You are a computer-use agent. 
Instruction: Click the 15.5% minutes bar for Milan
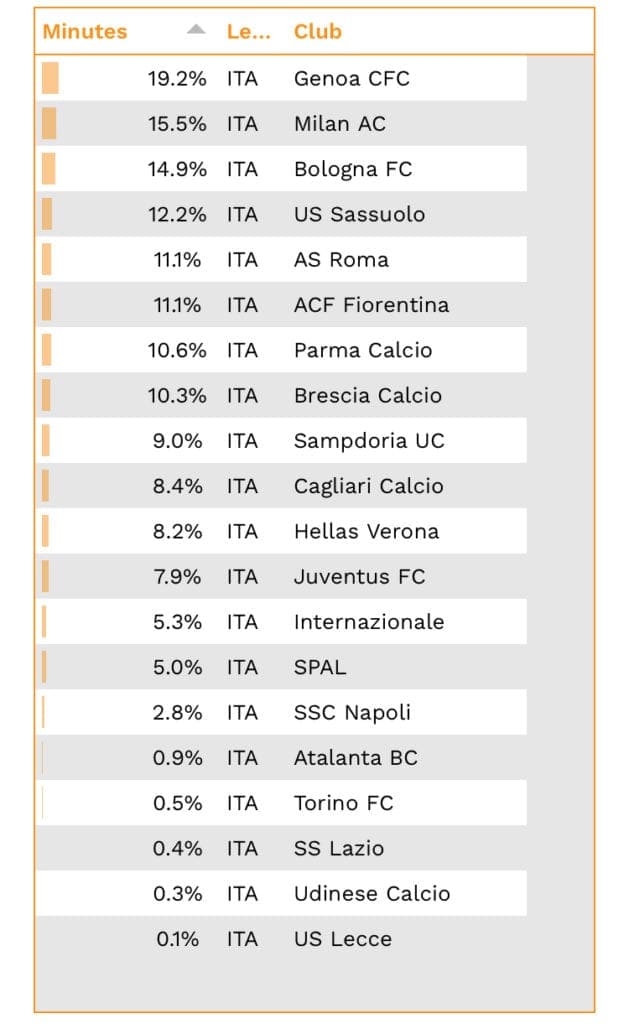point(49,124)
